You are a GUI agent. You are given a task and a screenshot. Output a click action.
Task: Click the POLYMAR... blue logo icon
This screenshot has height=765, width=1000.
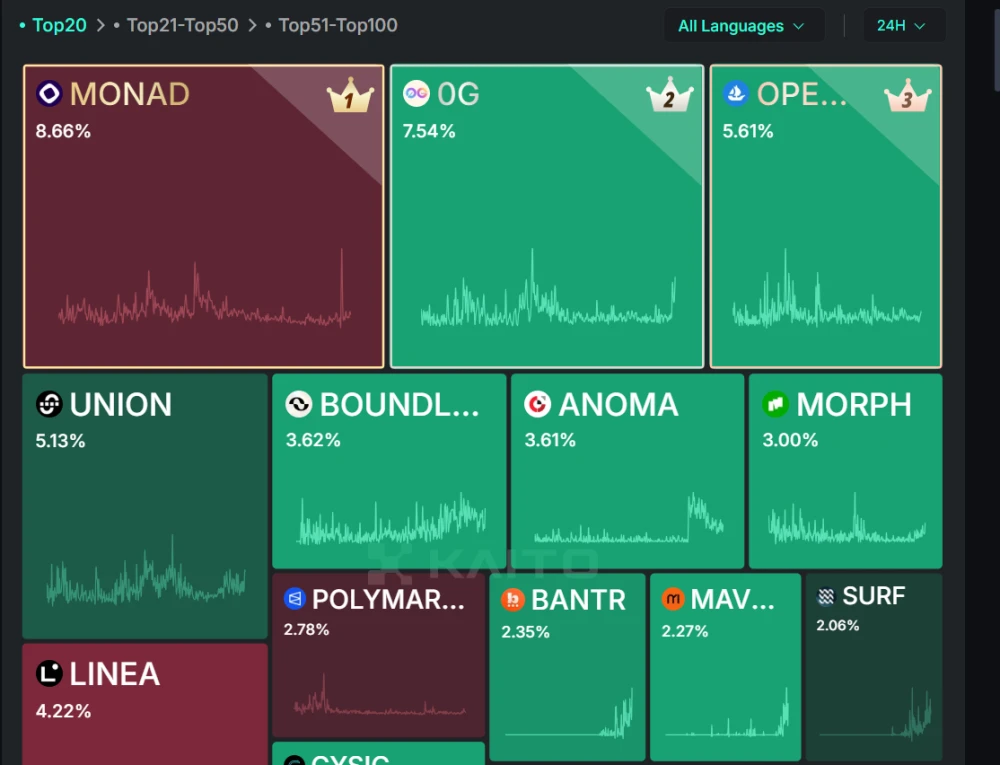tap(295, 599)
